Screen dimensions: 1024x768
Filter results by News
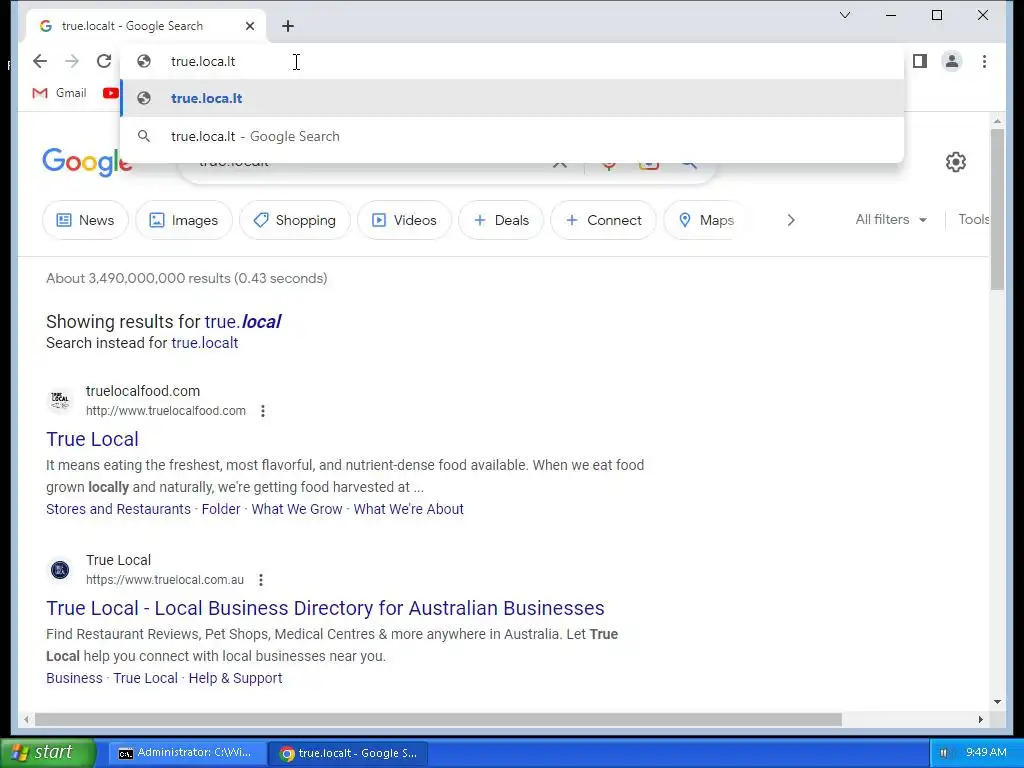[85, 220]
